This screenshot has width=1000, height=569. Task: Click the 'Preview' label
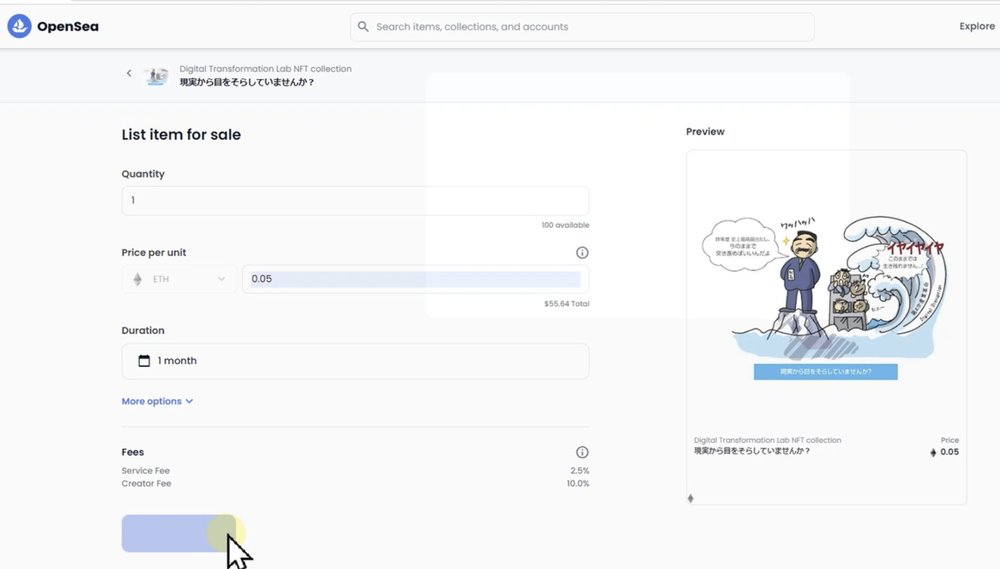tap(705, 131)
